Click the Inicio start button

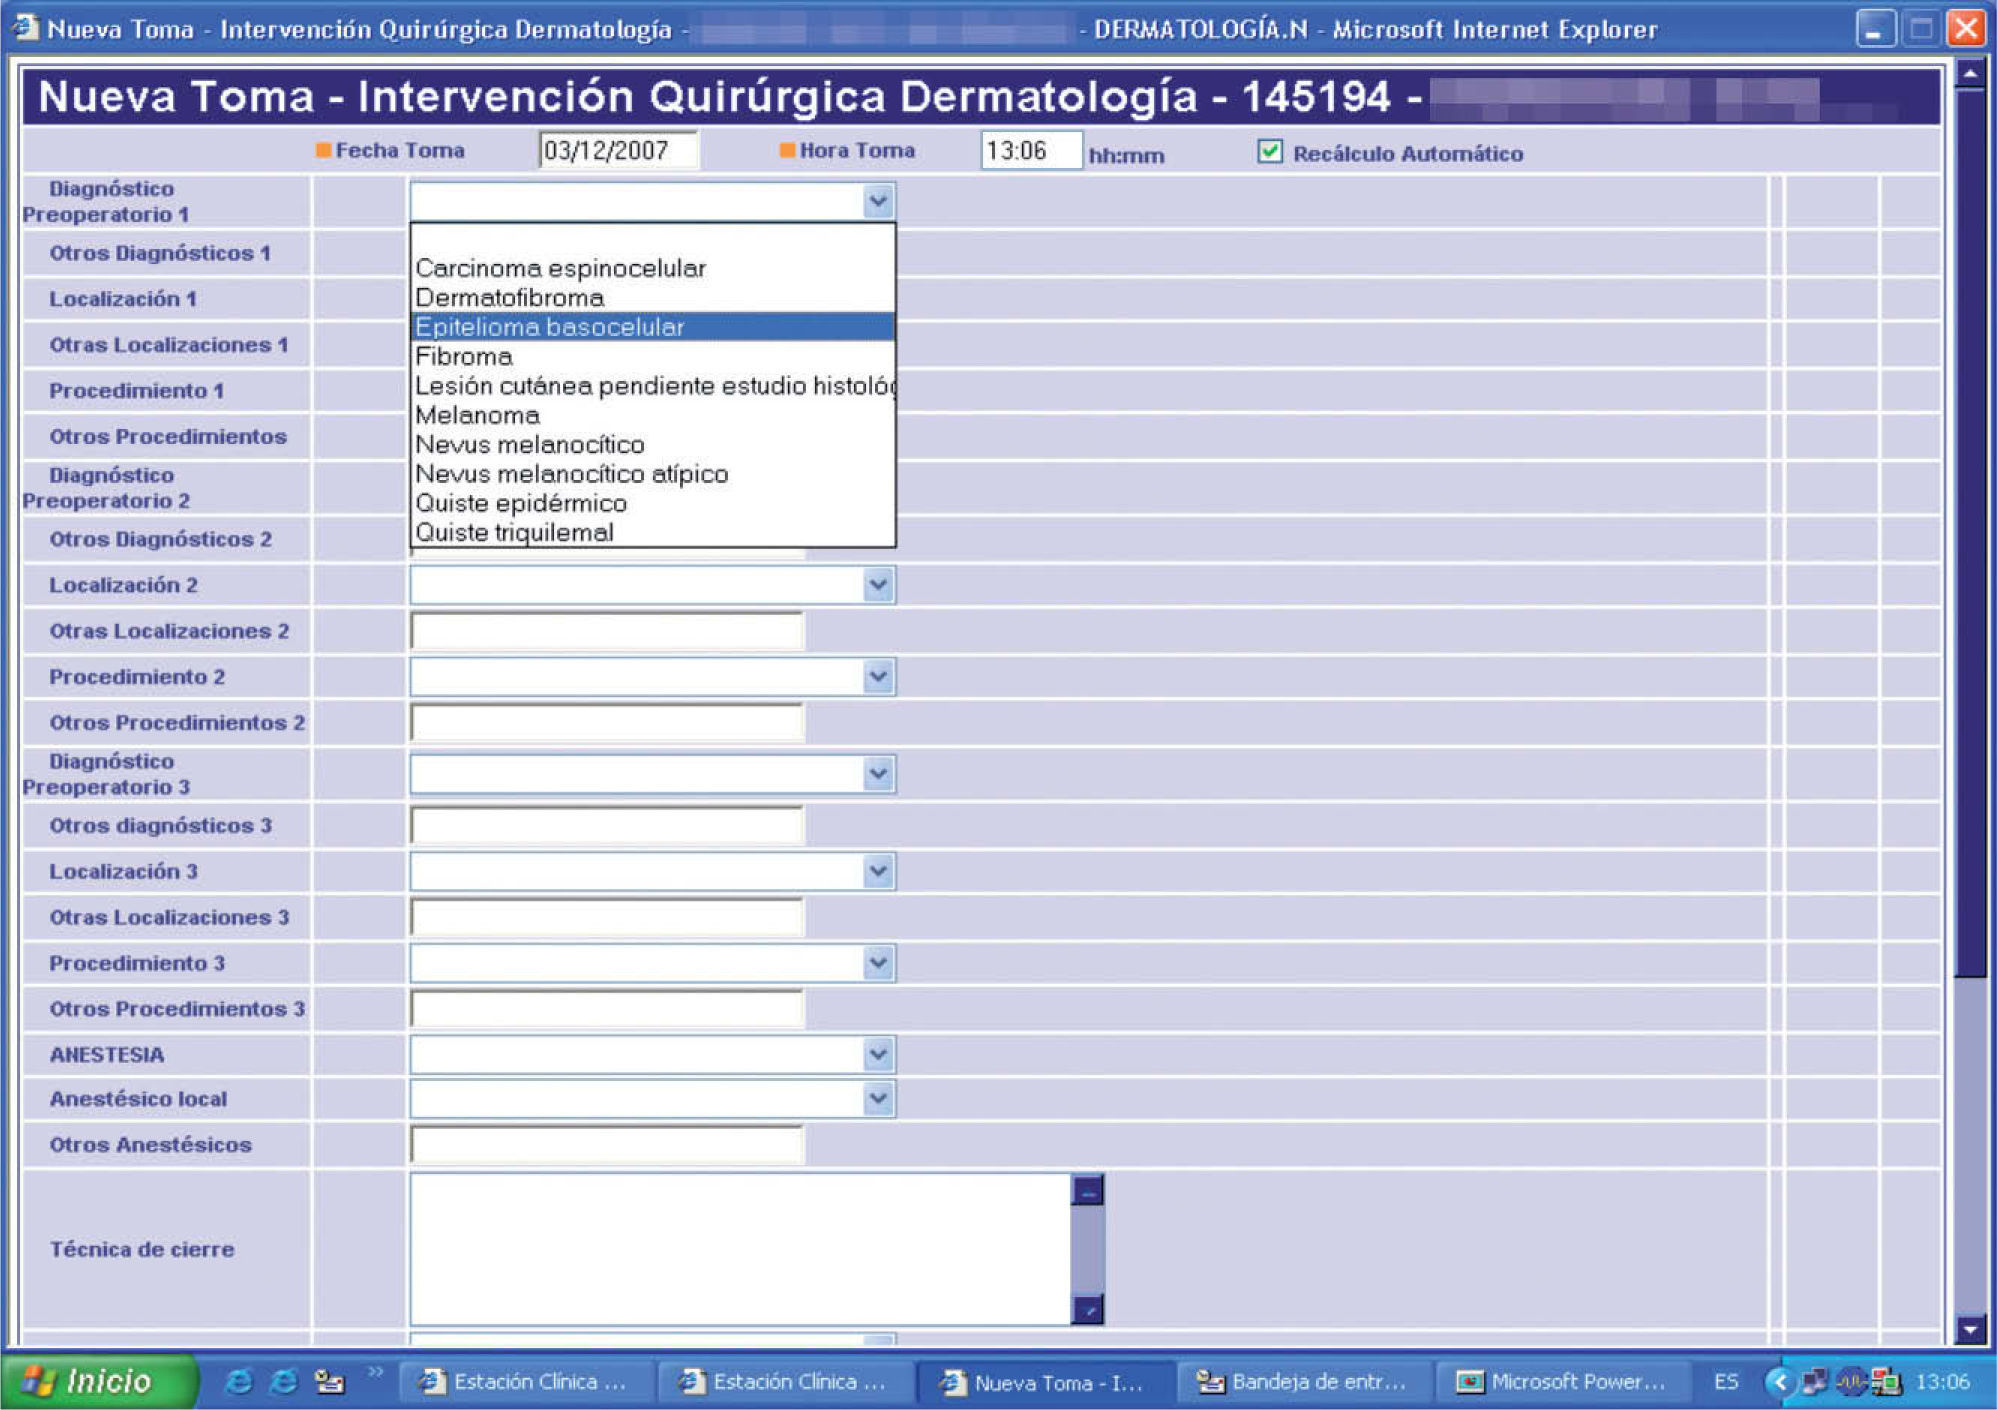[x=97, y=1381]
